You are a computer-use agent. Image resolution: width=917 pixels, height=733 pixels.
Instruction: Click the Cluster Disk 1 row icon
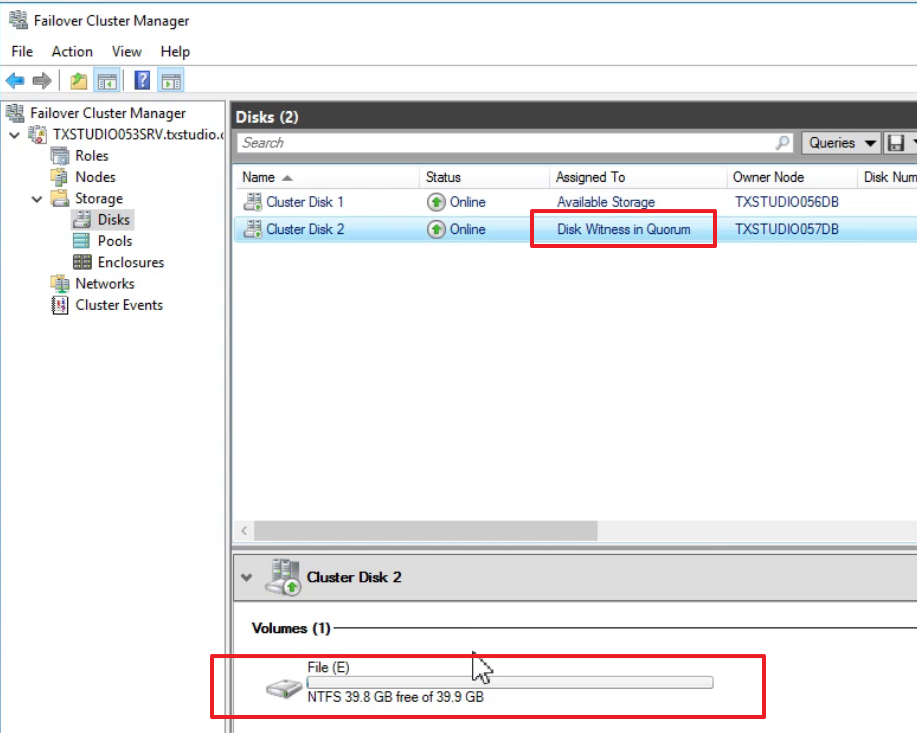253,202
